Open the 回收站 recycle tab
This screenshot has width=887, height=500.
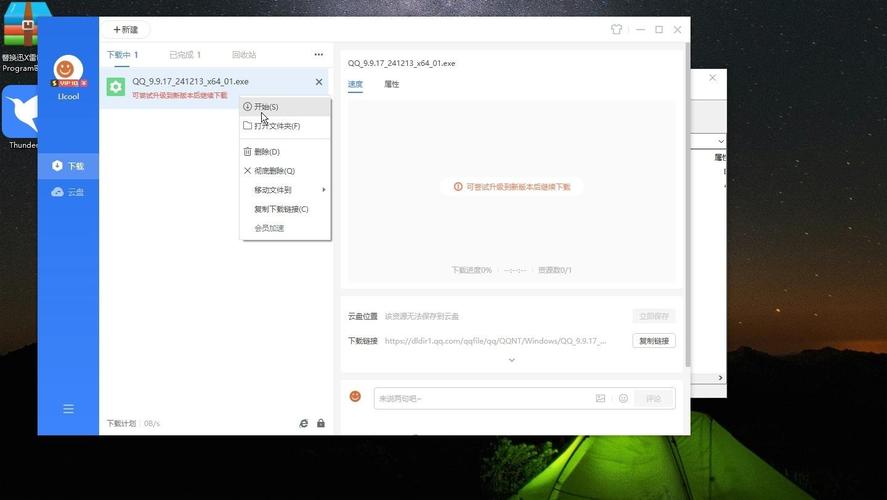point(244,55)
